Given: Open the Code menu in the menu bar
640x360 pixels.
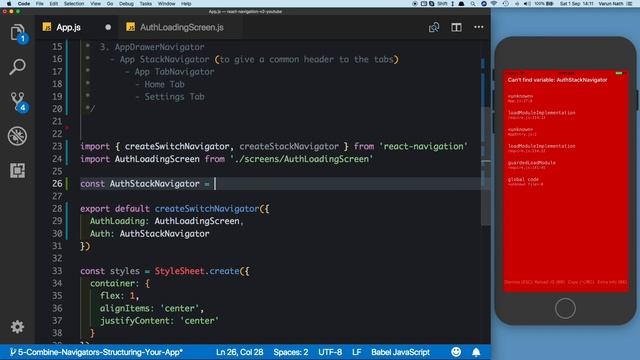Looking at the screenshot, I should click(x=24, y=4).
